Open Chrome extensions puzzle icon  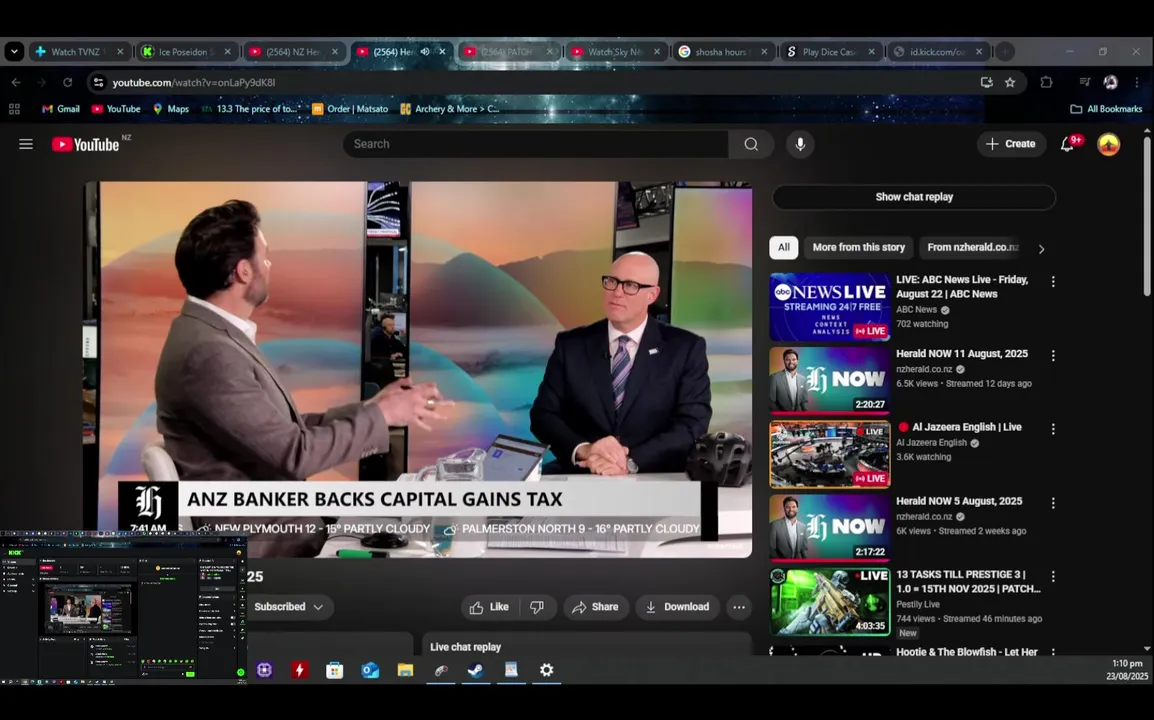click(x=1046, y=82)
